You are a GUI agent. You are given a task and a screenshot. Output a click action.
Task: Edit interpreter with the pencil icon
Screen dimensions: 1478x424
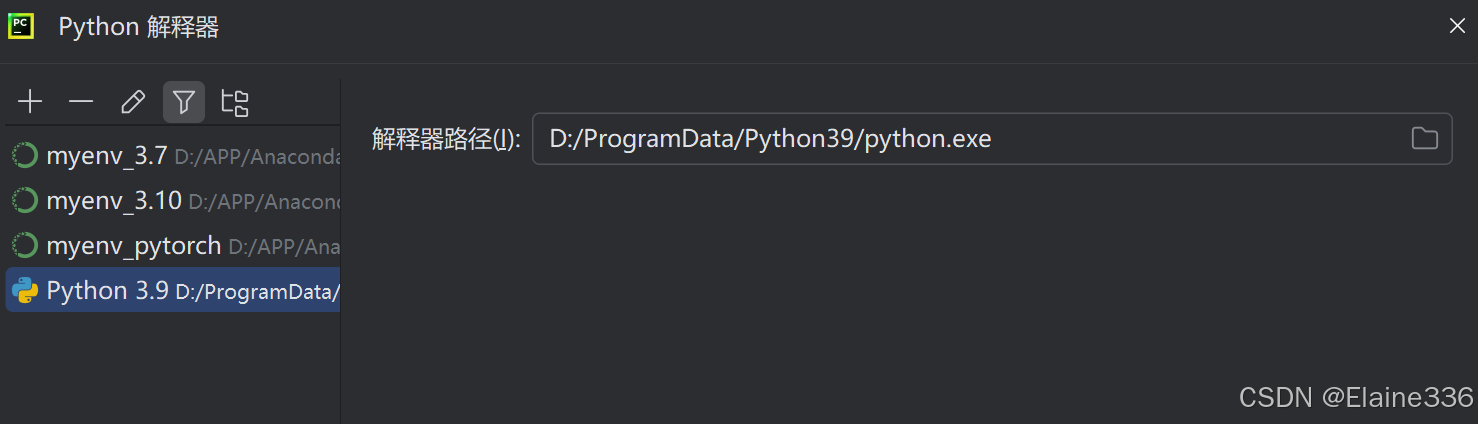(132, 102)
